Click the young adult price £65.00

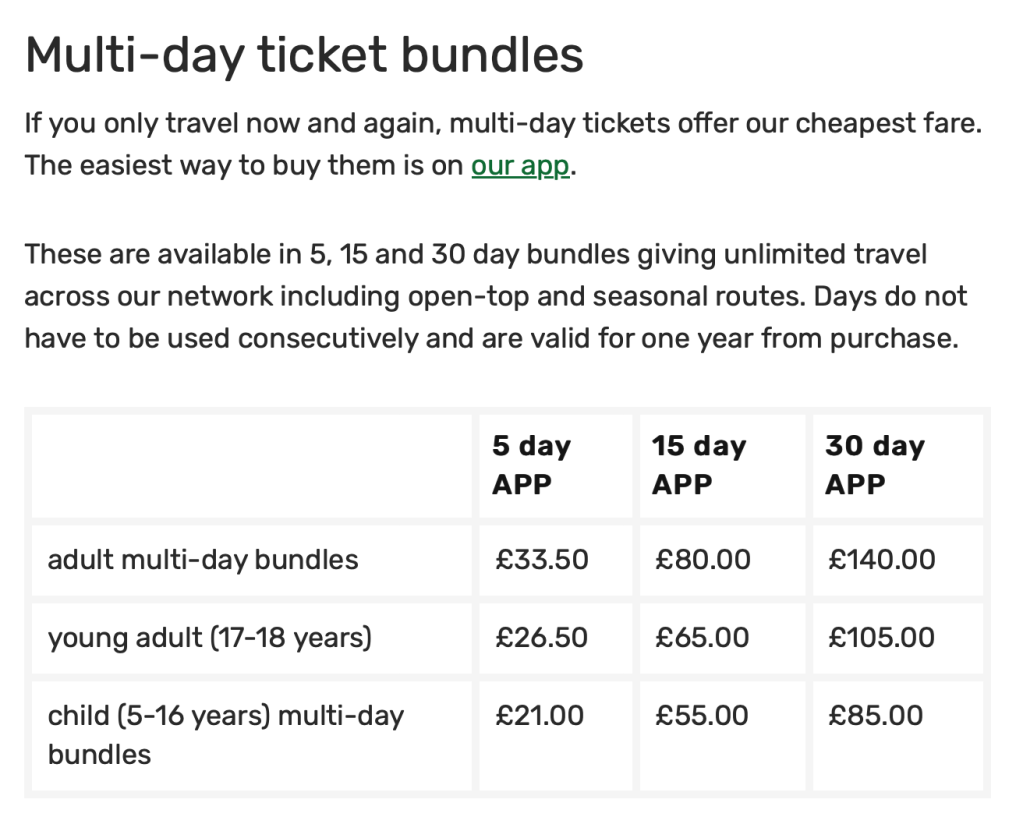point(702,637)
